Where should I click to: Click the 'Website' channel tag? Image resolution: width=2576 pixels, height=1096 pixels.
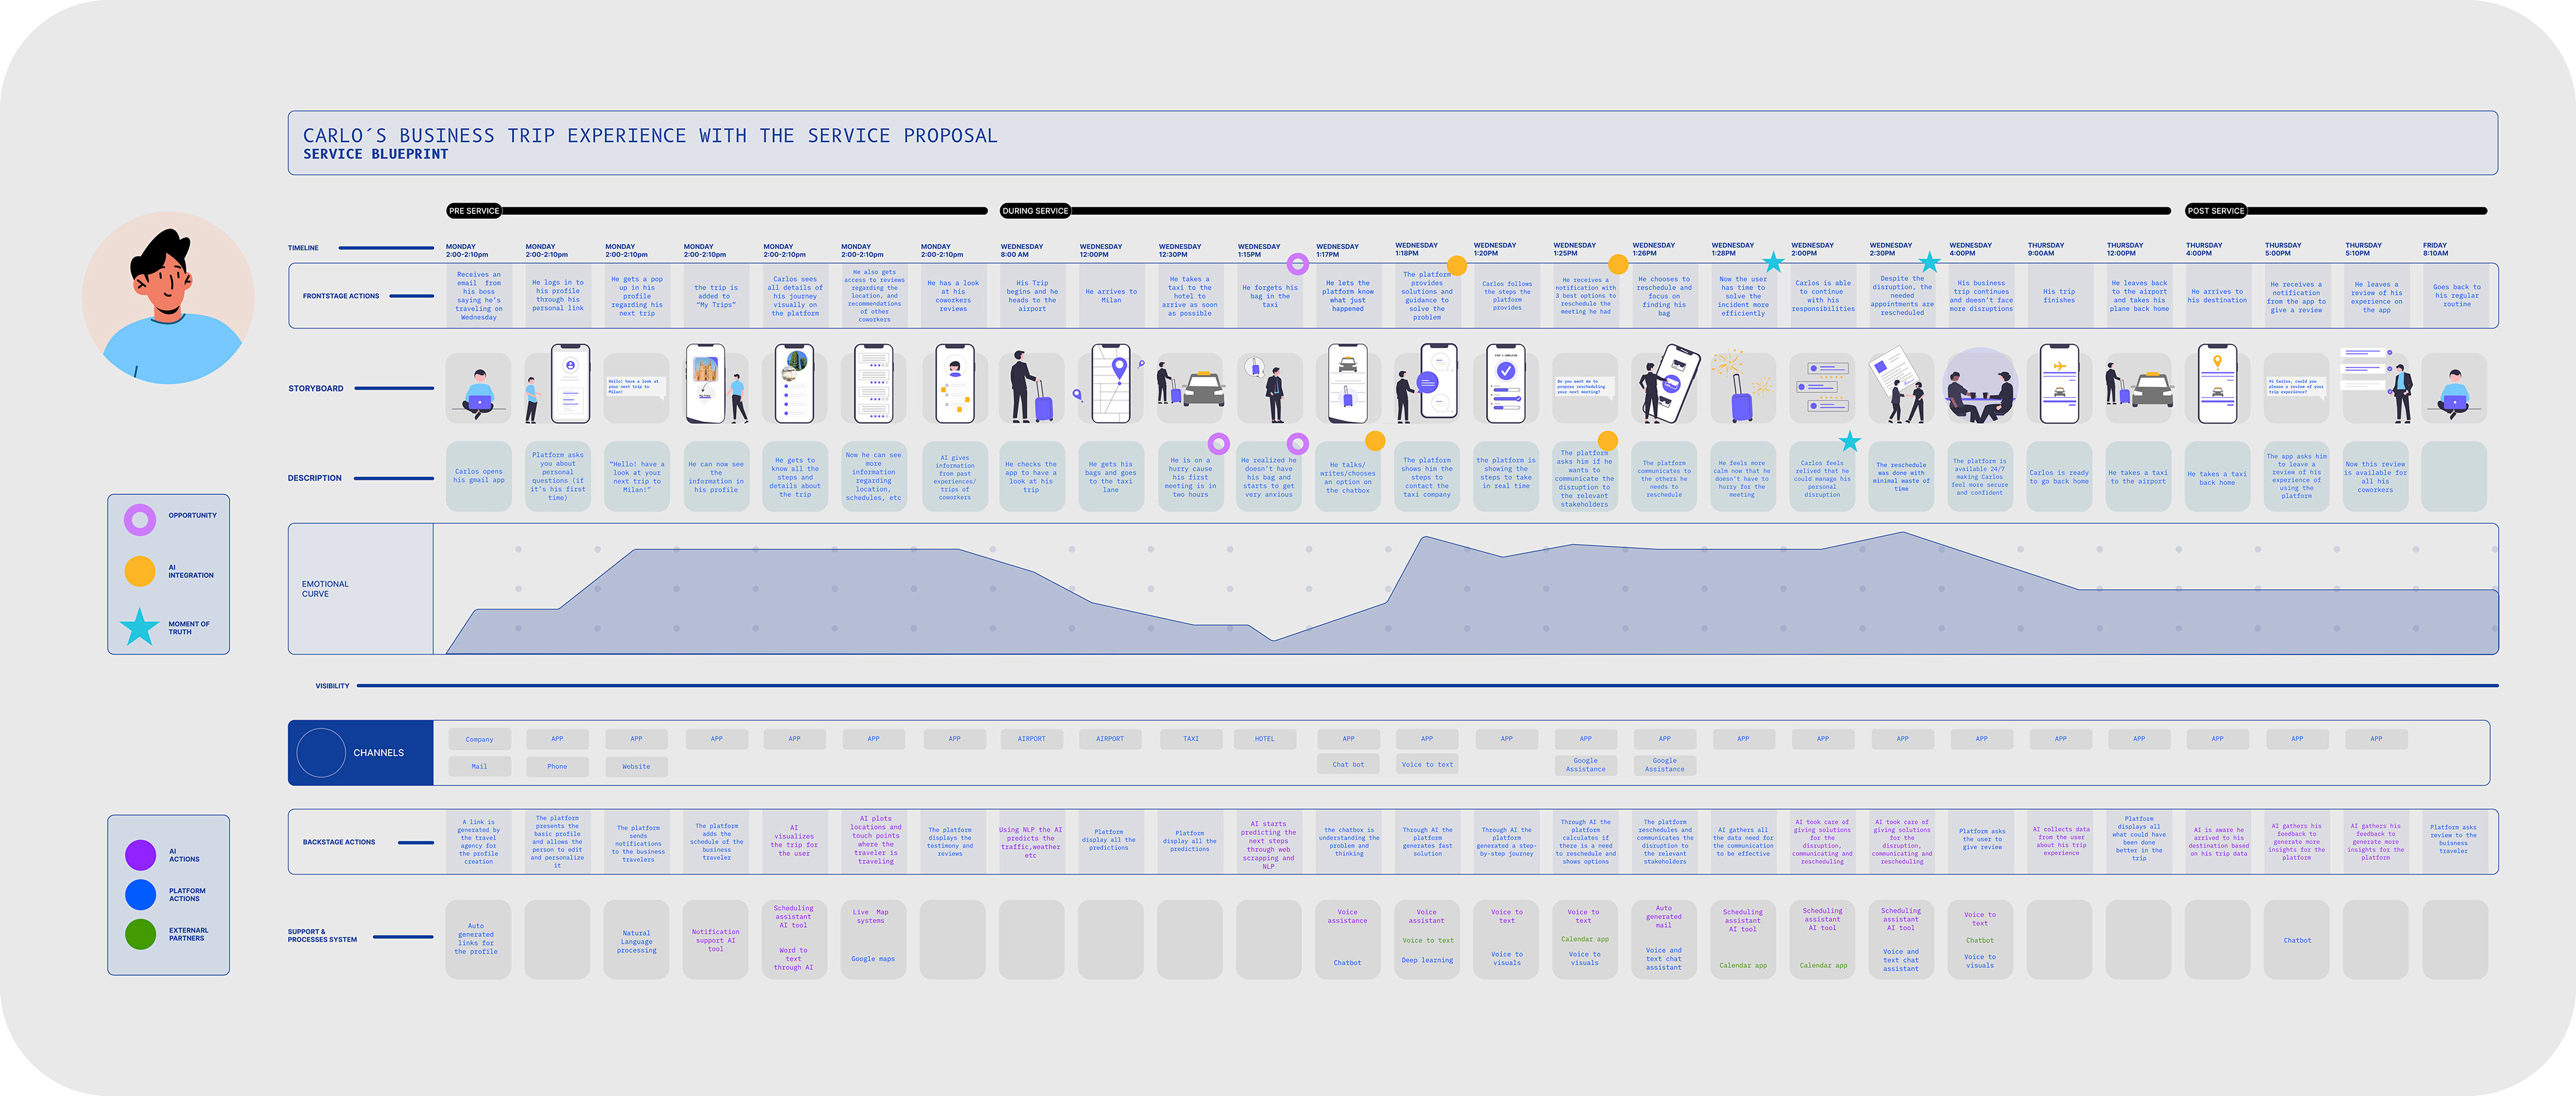[636, 766]
